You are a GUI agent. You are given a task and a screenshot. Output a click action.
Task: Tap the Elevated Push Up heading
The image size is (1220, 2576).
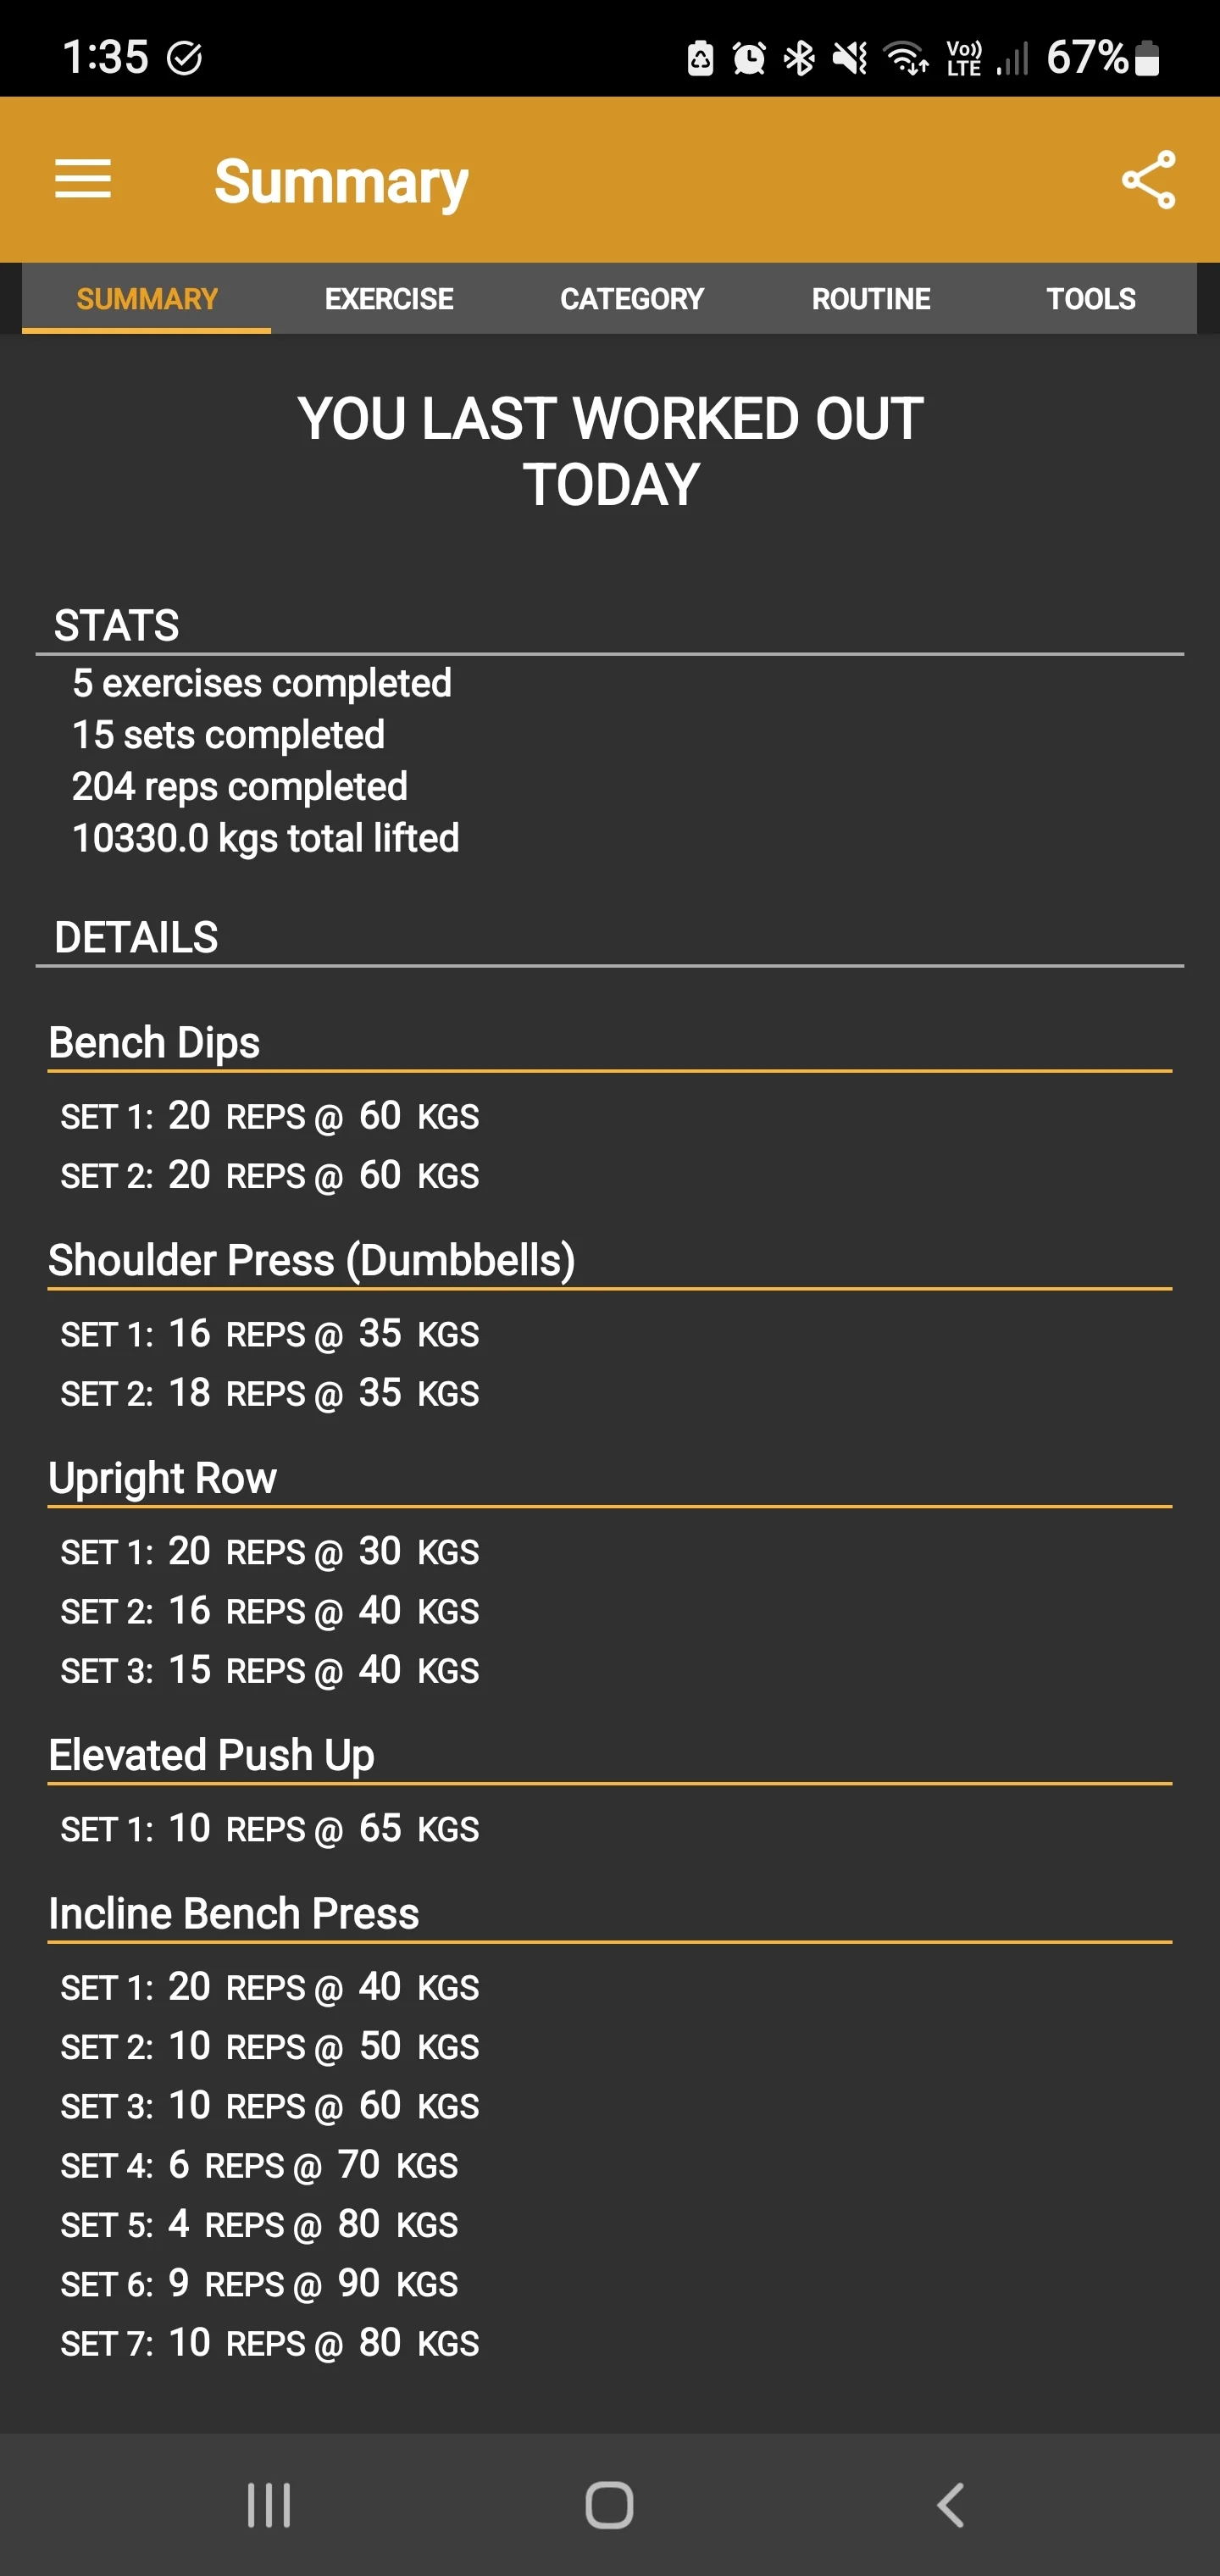tap(211, 1756)
